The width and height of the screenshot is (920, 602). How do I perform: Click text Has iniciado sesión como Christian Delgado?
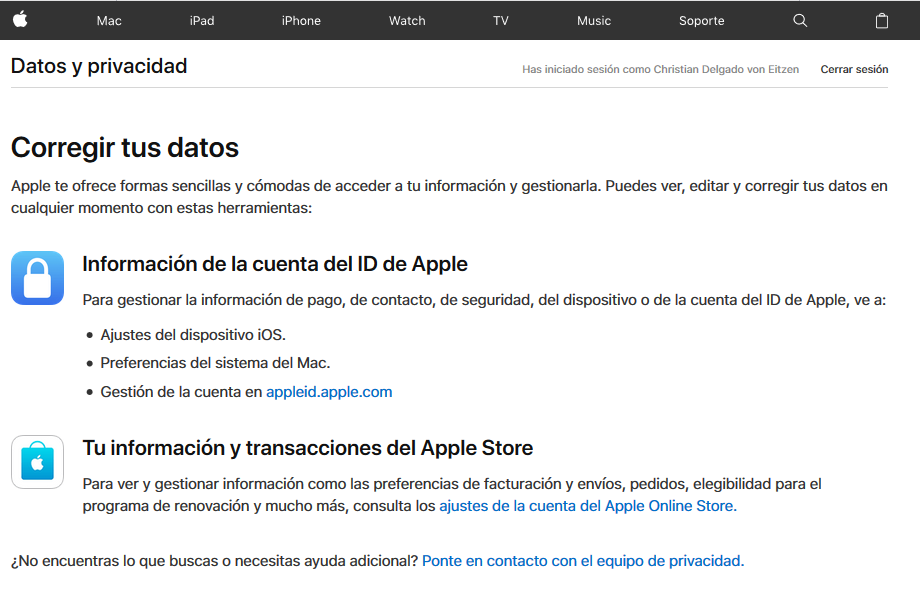(661, 69)
